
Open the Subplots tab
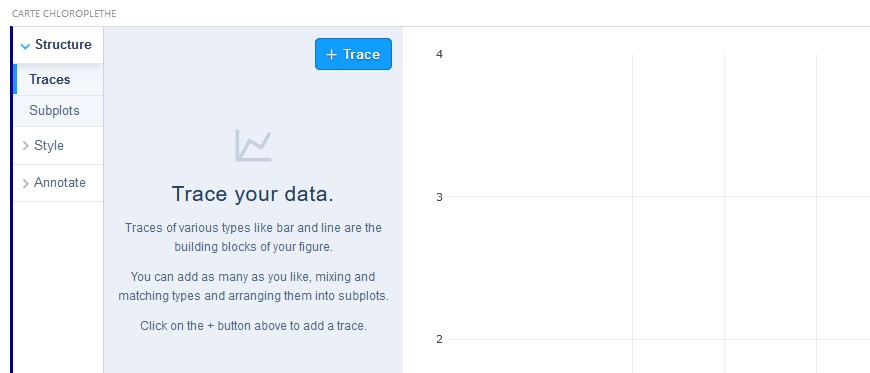(x=58, y=110)
